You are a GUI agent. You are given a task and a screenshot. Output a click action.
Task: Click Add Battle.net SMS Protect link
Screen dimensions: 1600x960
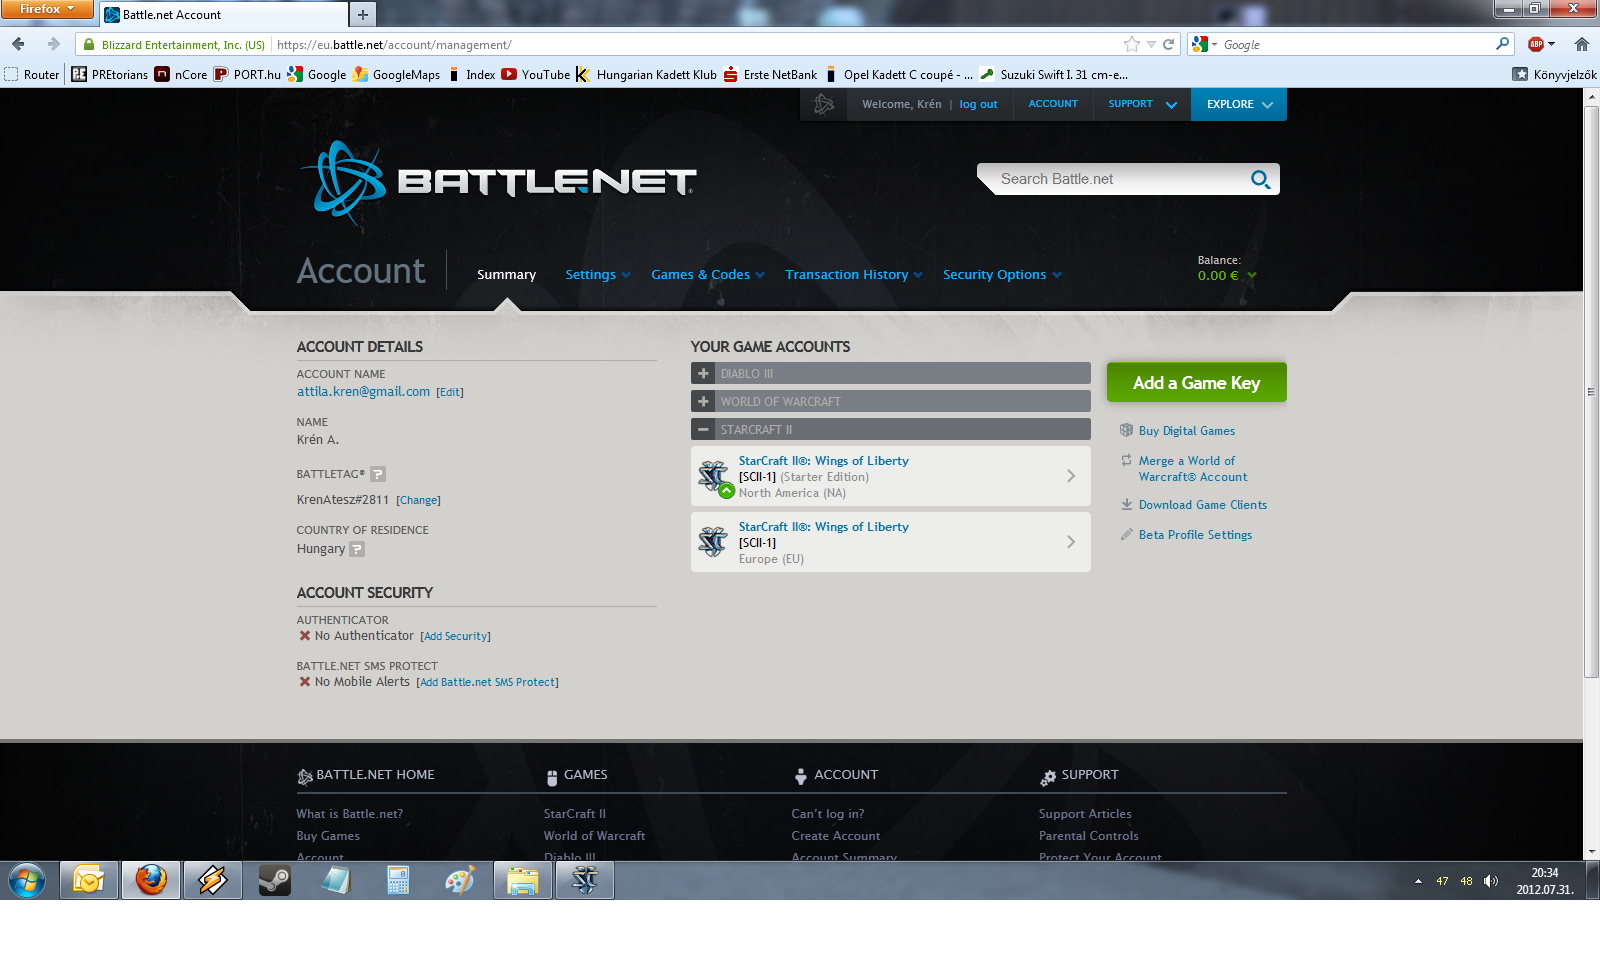(x=487, y=682)
